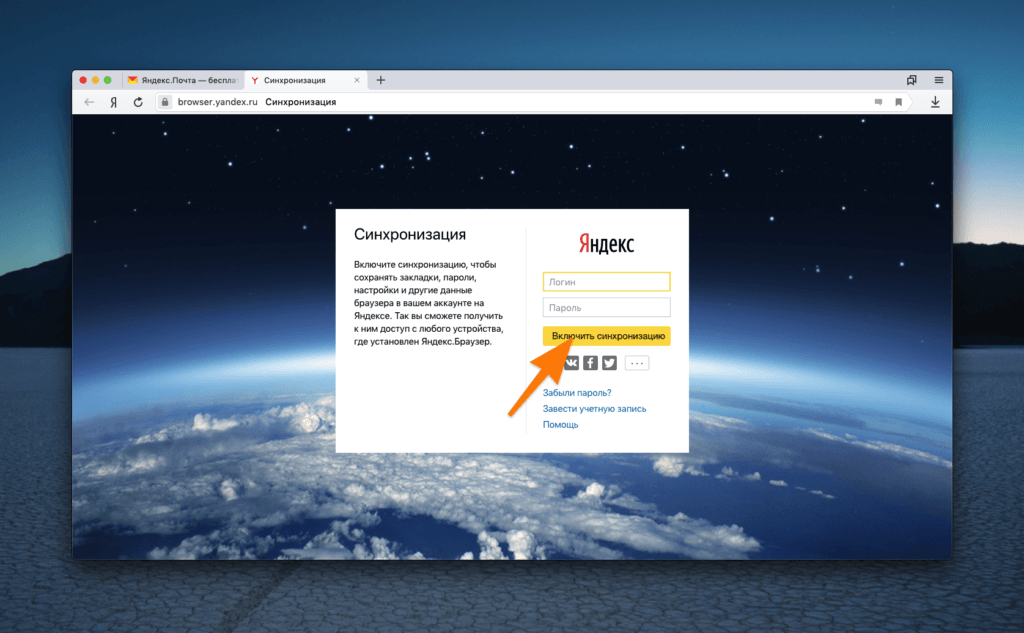Open the Забыли пароль? link
Viewport: 1024px width, 633px height.
click(577, 393)
